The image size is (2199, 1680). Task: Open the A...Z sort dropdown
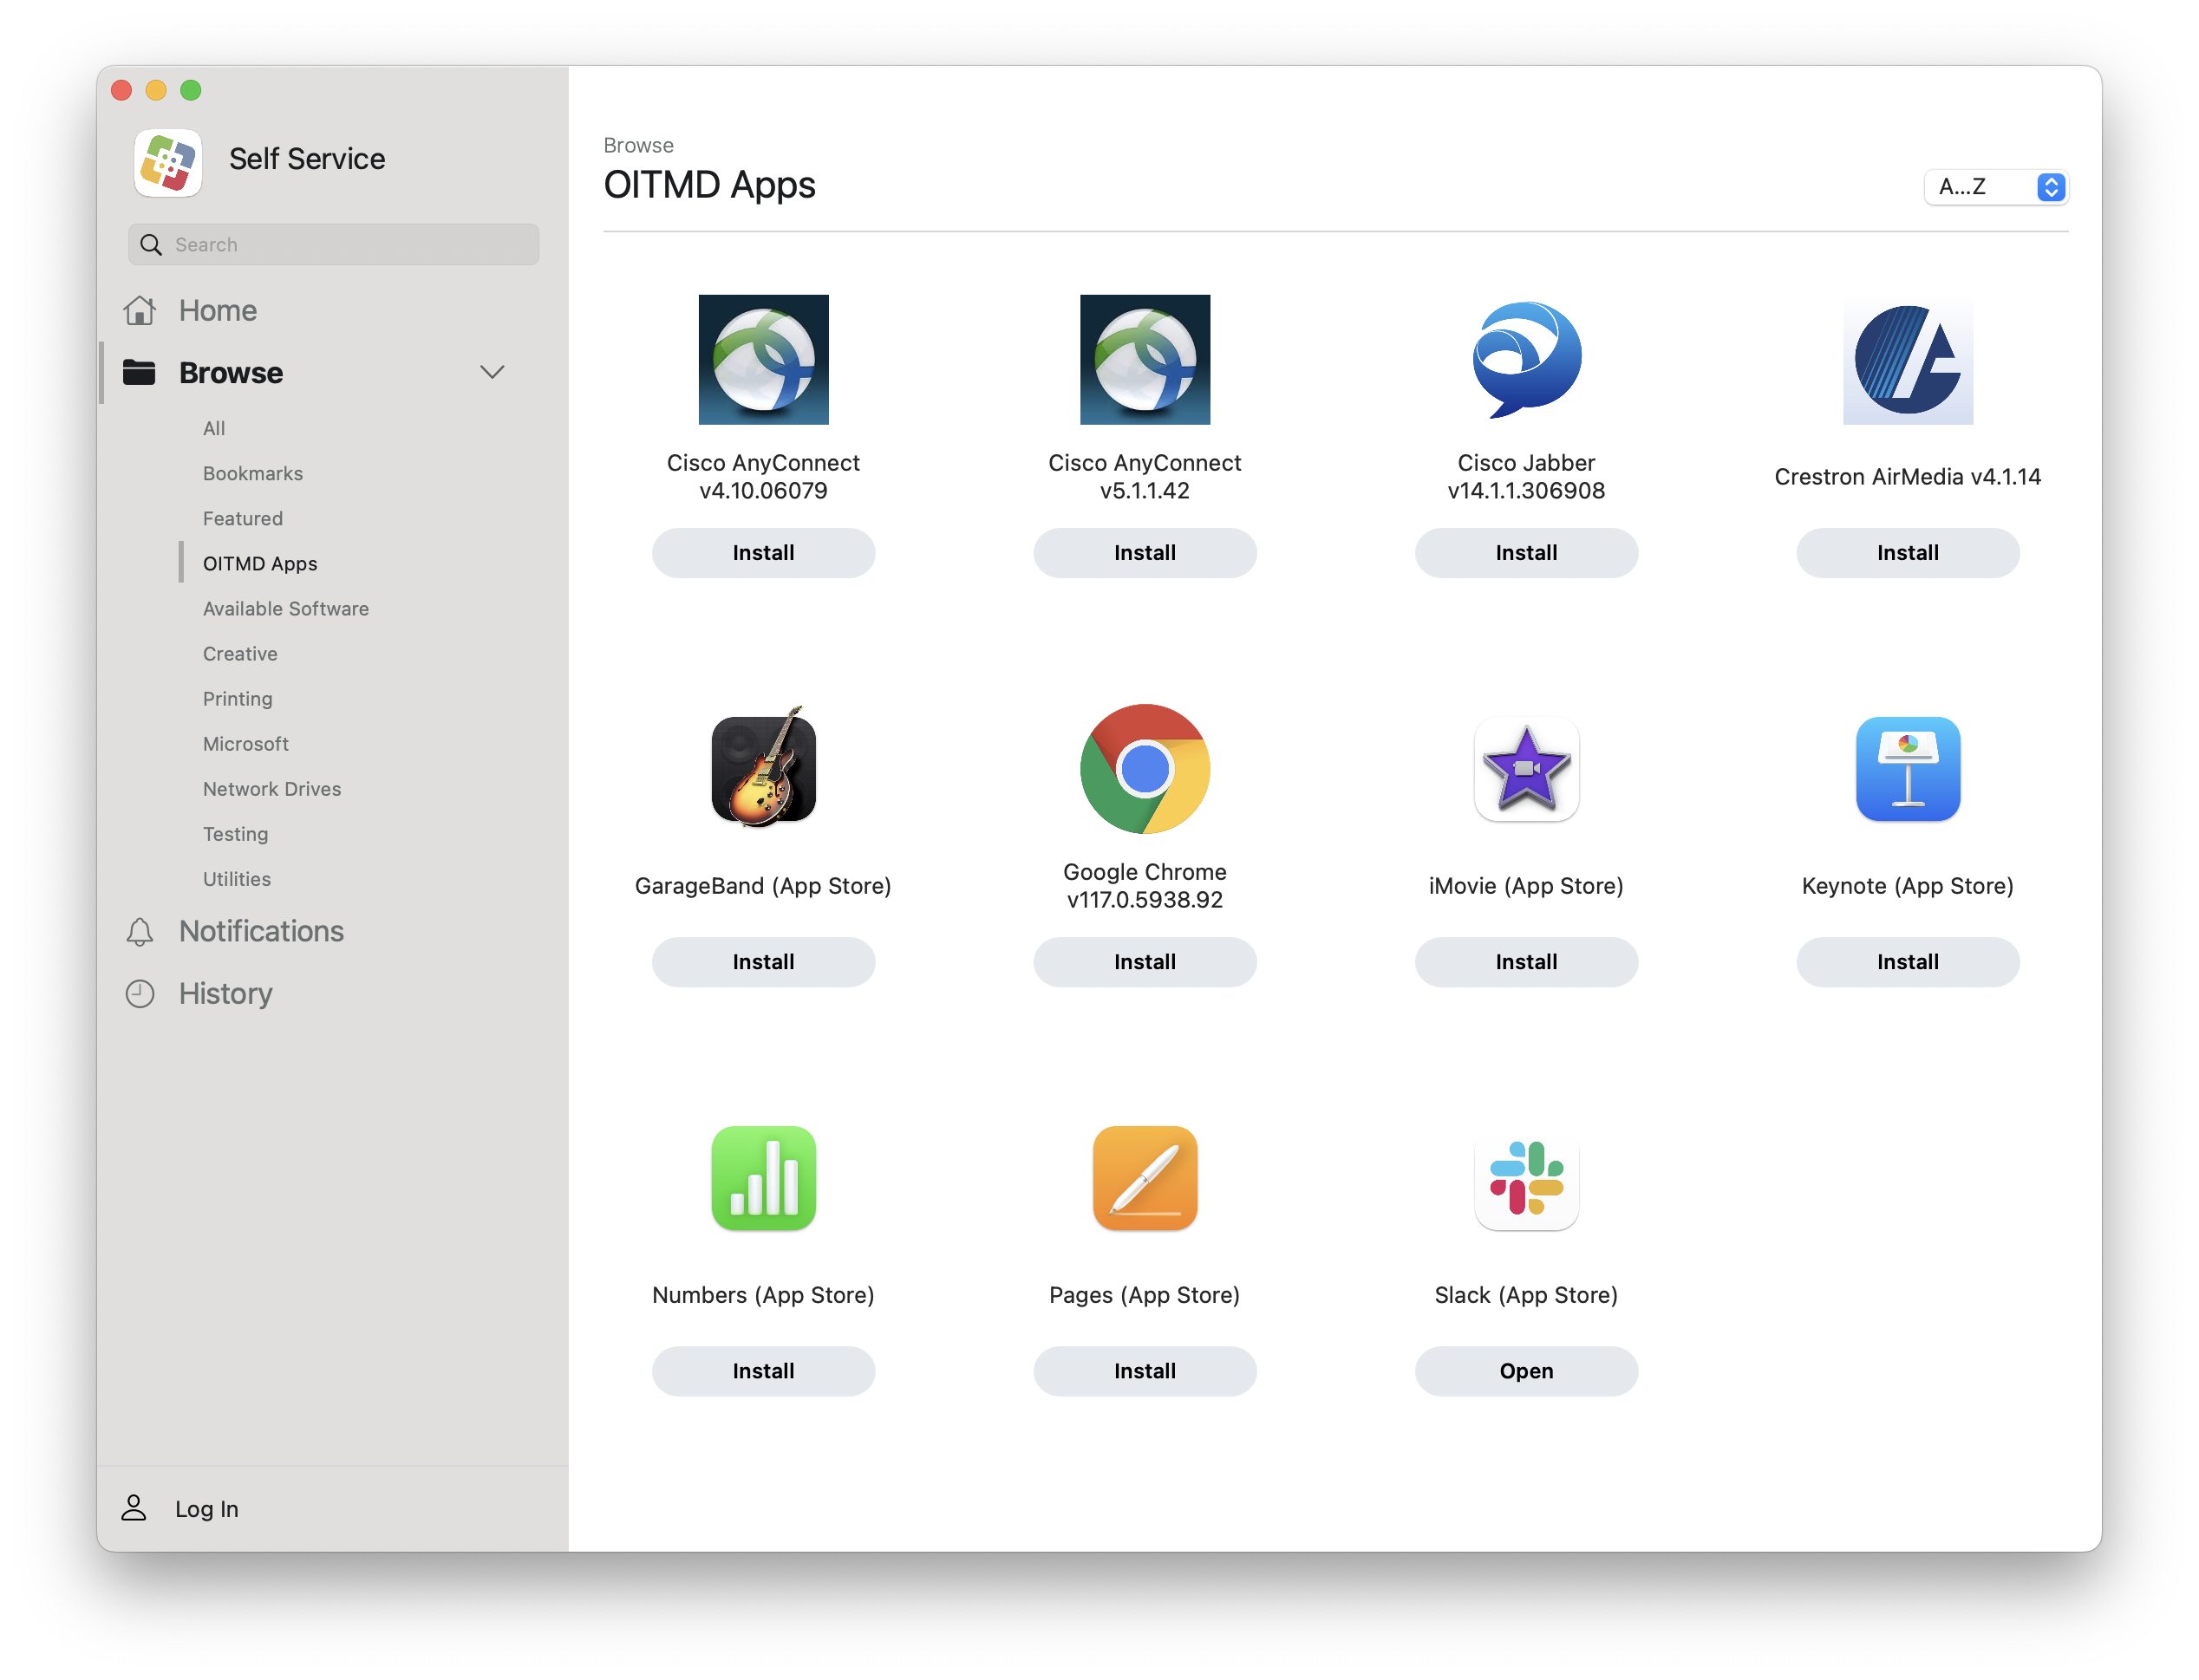coord(1995,187)
